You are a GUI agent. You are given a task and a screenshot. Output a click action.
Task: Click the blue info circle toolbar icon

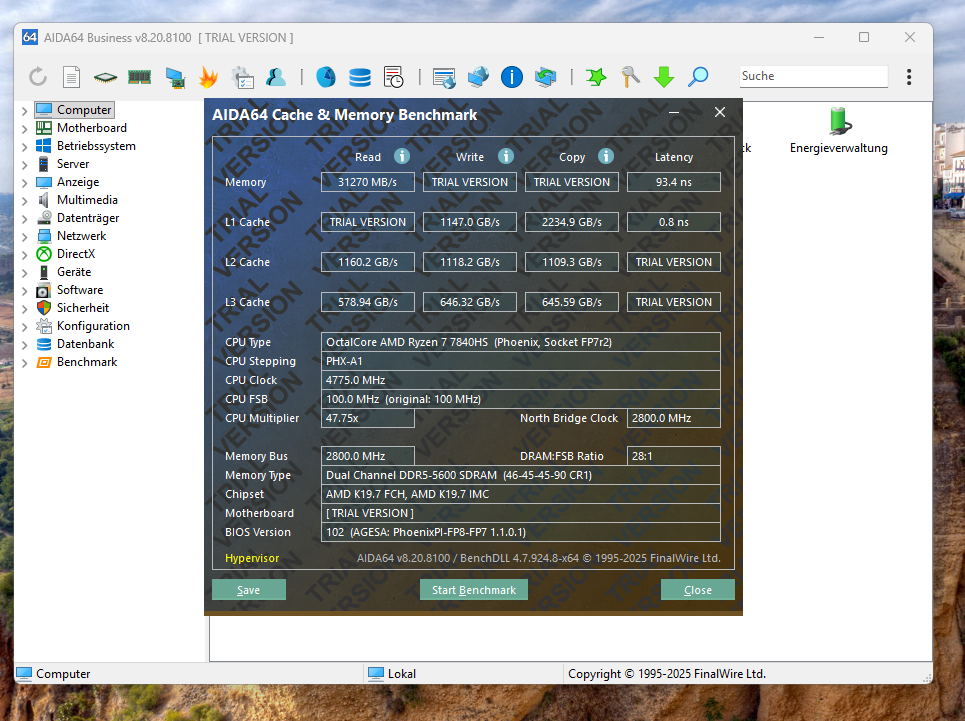[511, 77]
